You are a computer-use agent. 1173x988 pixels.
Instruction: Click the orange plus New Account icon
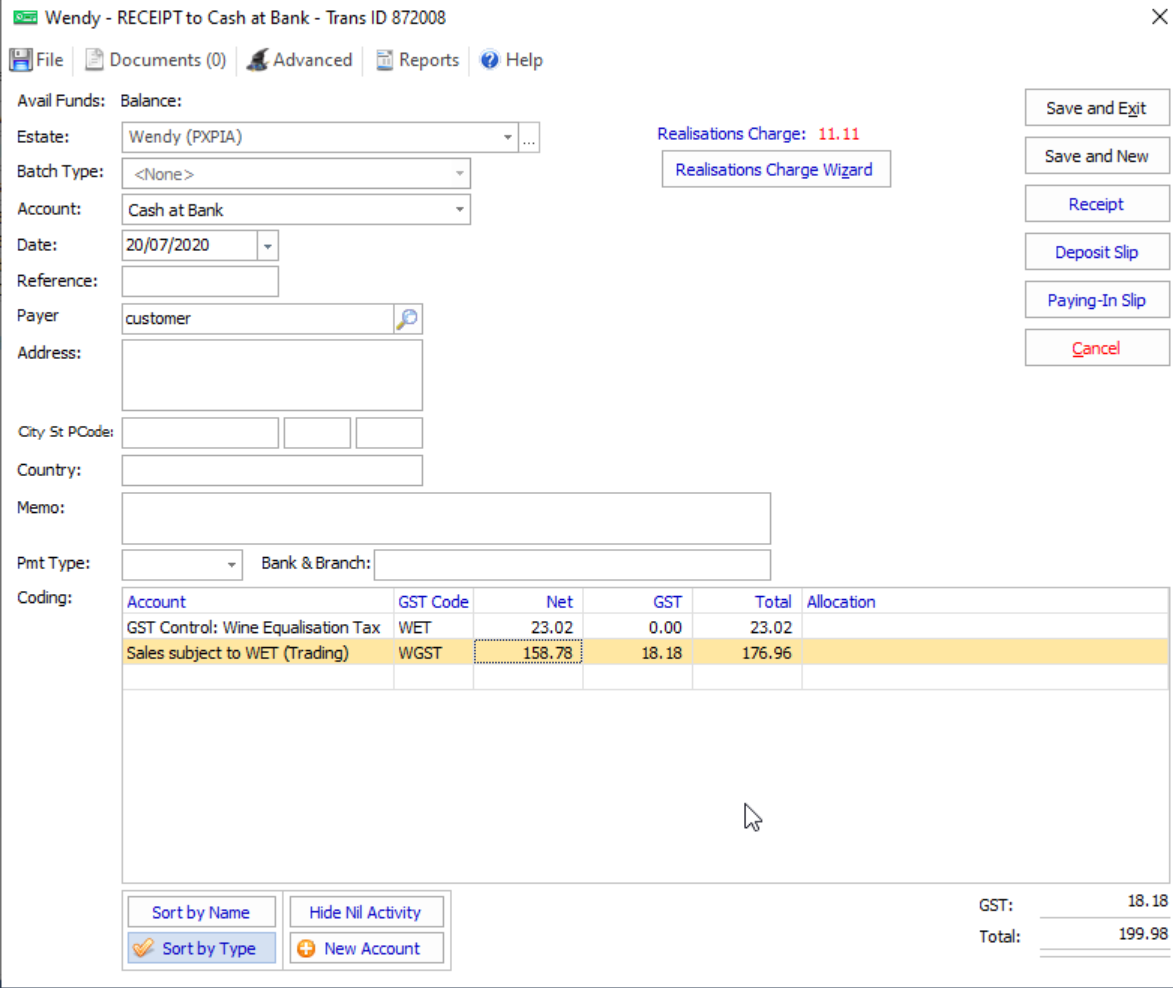306,949
